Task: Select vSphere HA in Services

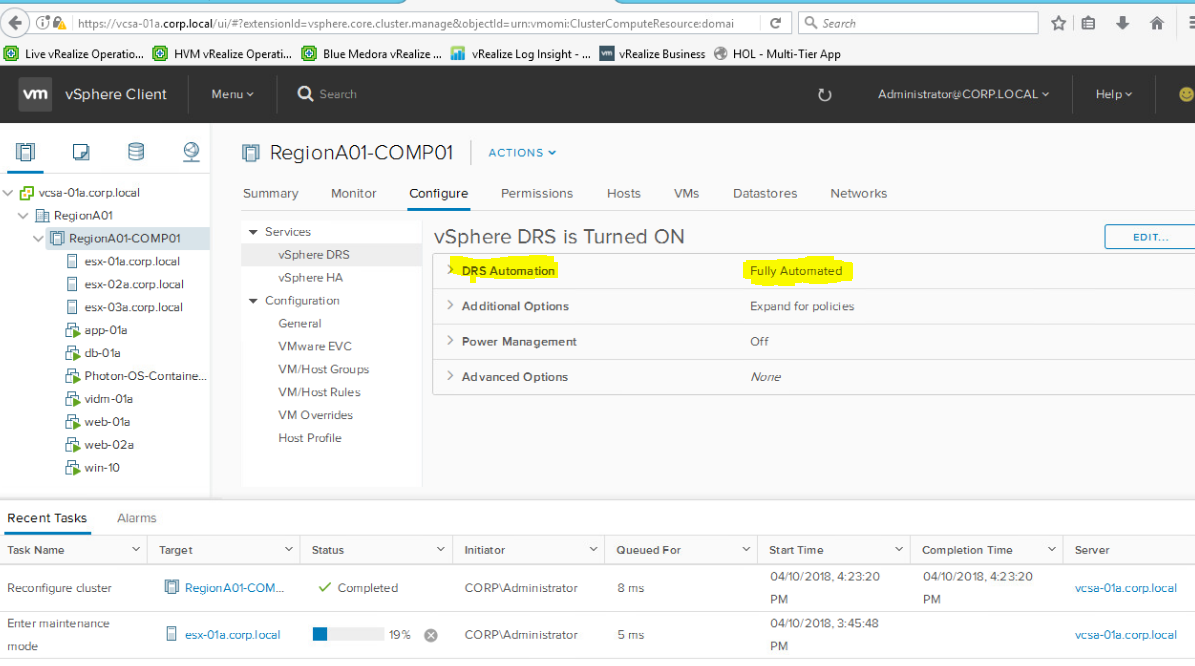Action: point(310,278)
